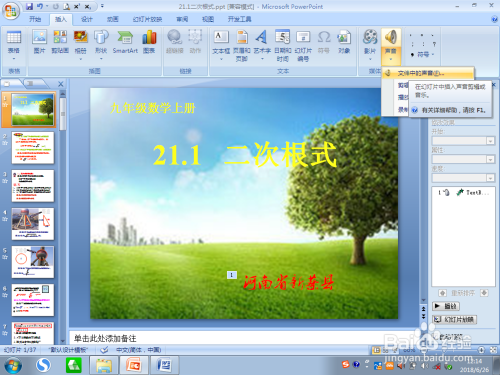Image resolution: width=500 pixels, height=375 pixels.
Task: Switch to the Design (设计) tab
Action: click(87, 19)
